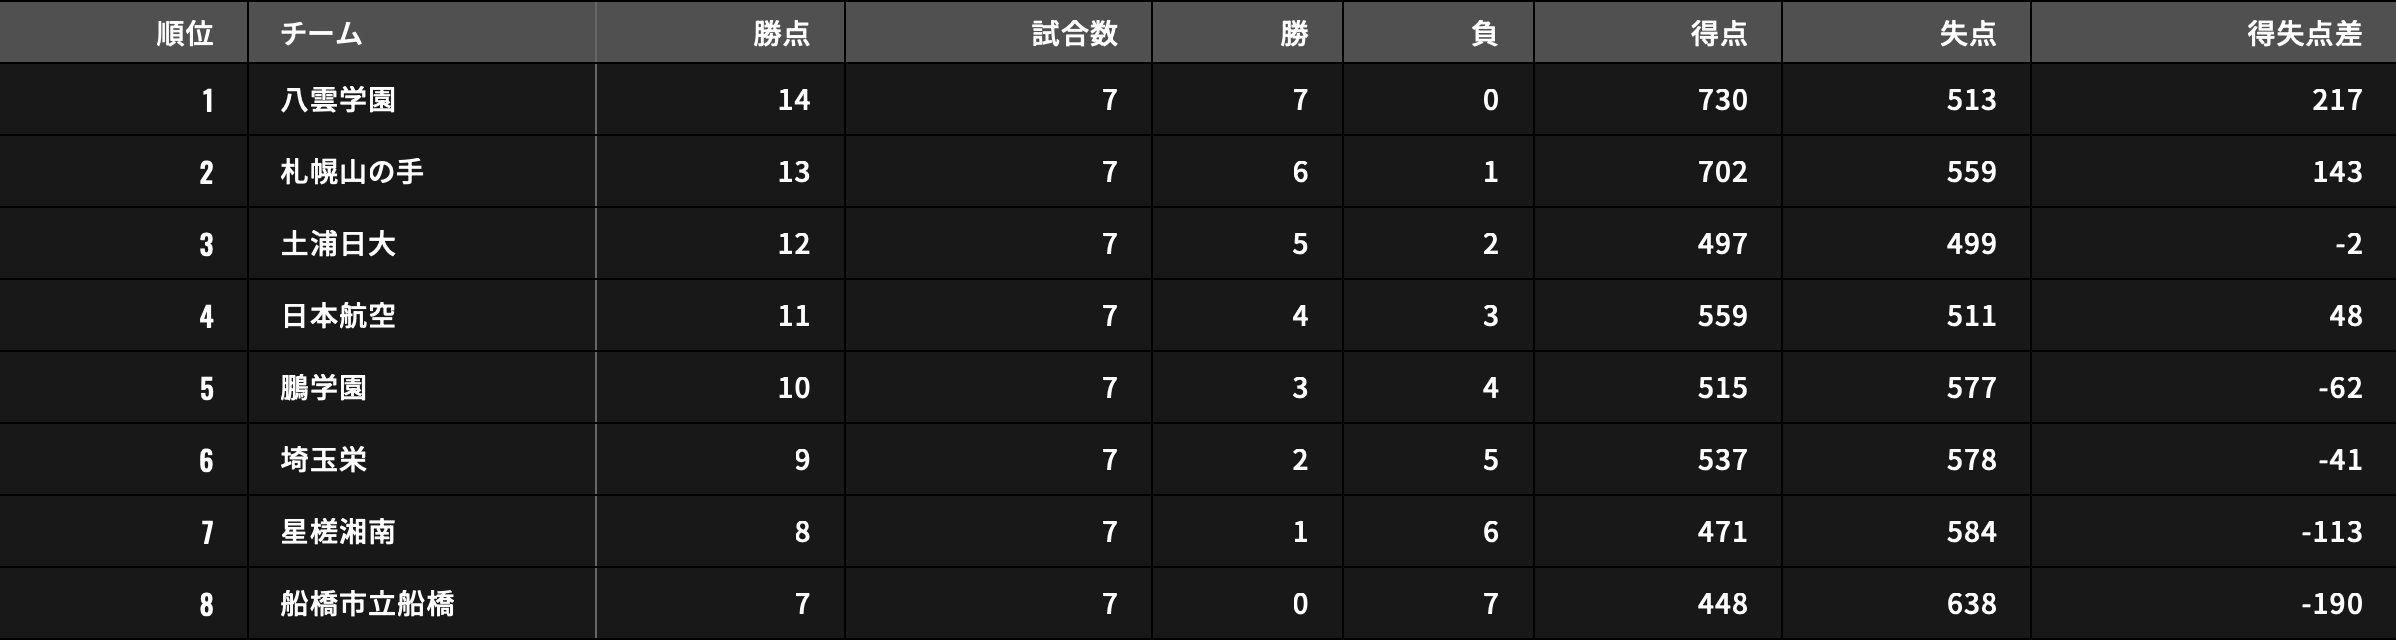The width and height of the screenshot is (2396, 640).
Task: Click the 鵬学園 team name
Action: [324, 388]
